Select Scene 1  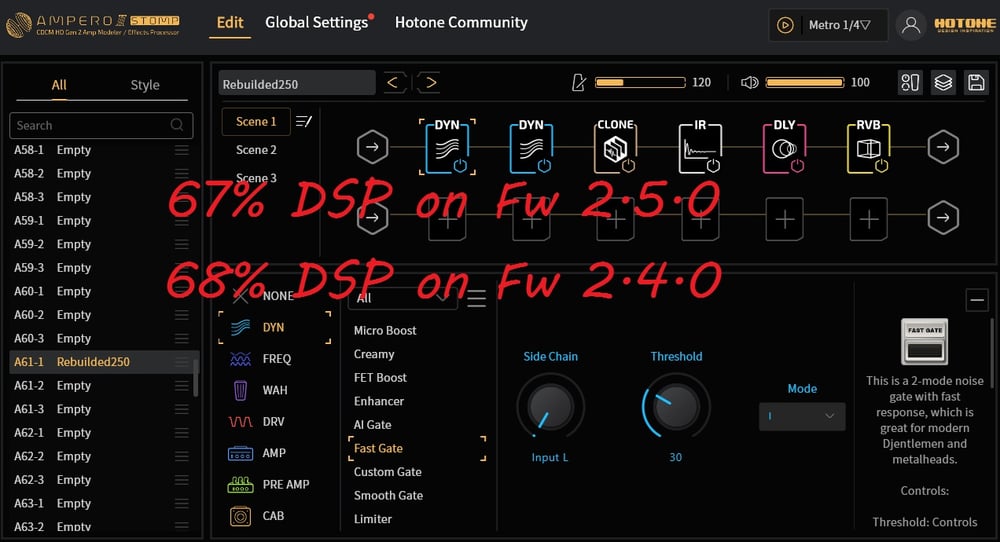[256, 121]
